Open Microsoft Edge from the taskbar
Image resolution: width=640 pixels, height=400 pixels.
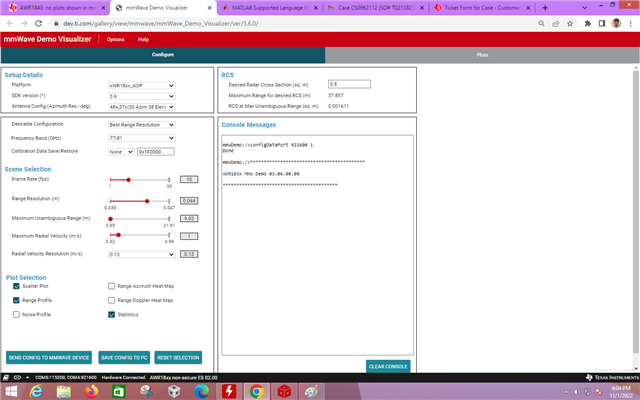(201, 391)
